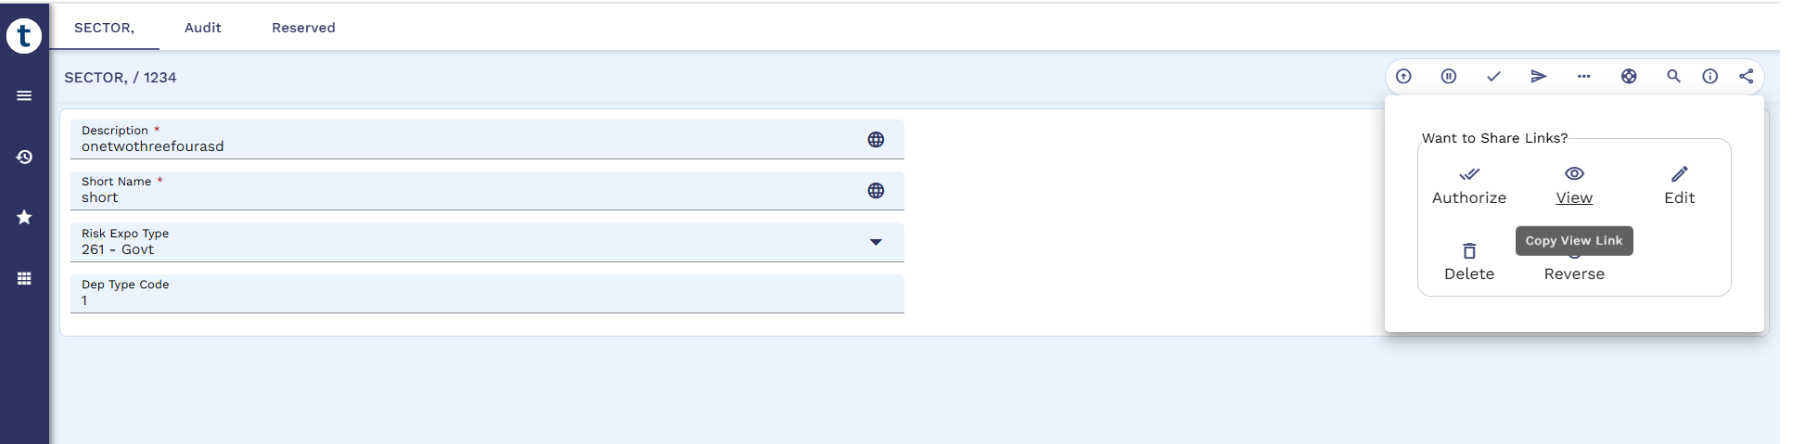This screenshot has width=1795, height=444.
Task: Click the checkmark validate toolbar icon
Action: pos(1493,76)
